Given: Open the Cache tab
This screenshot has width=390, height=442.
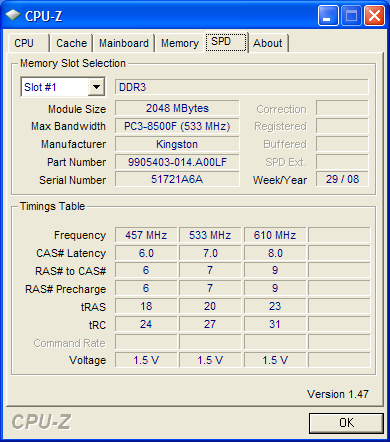Looking at the screenshot, I should click(x=71, y=43).
